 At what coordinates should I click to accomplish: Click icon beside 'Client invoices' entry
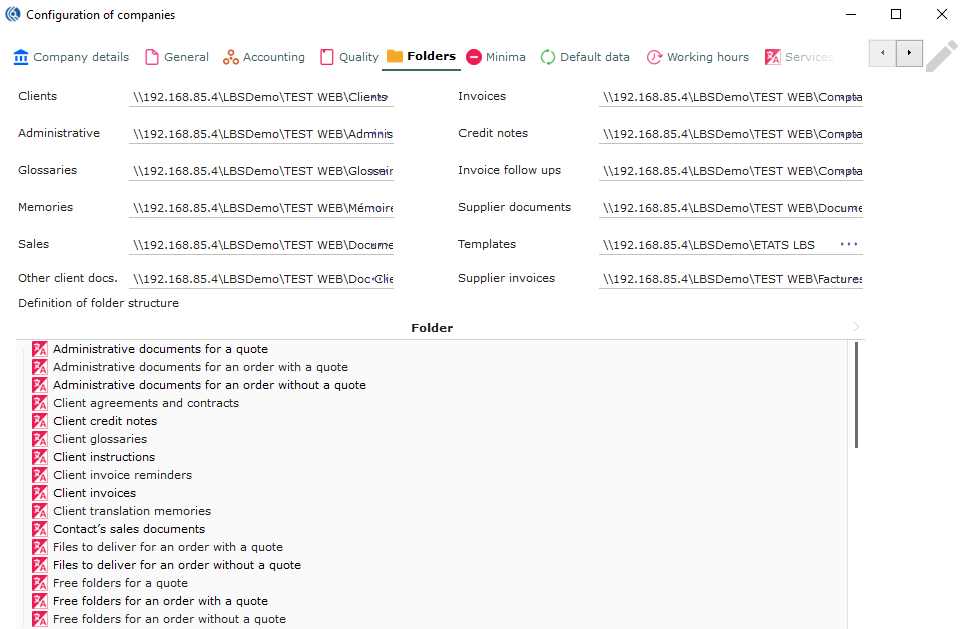click(40, 493)
